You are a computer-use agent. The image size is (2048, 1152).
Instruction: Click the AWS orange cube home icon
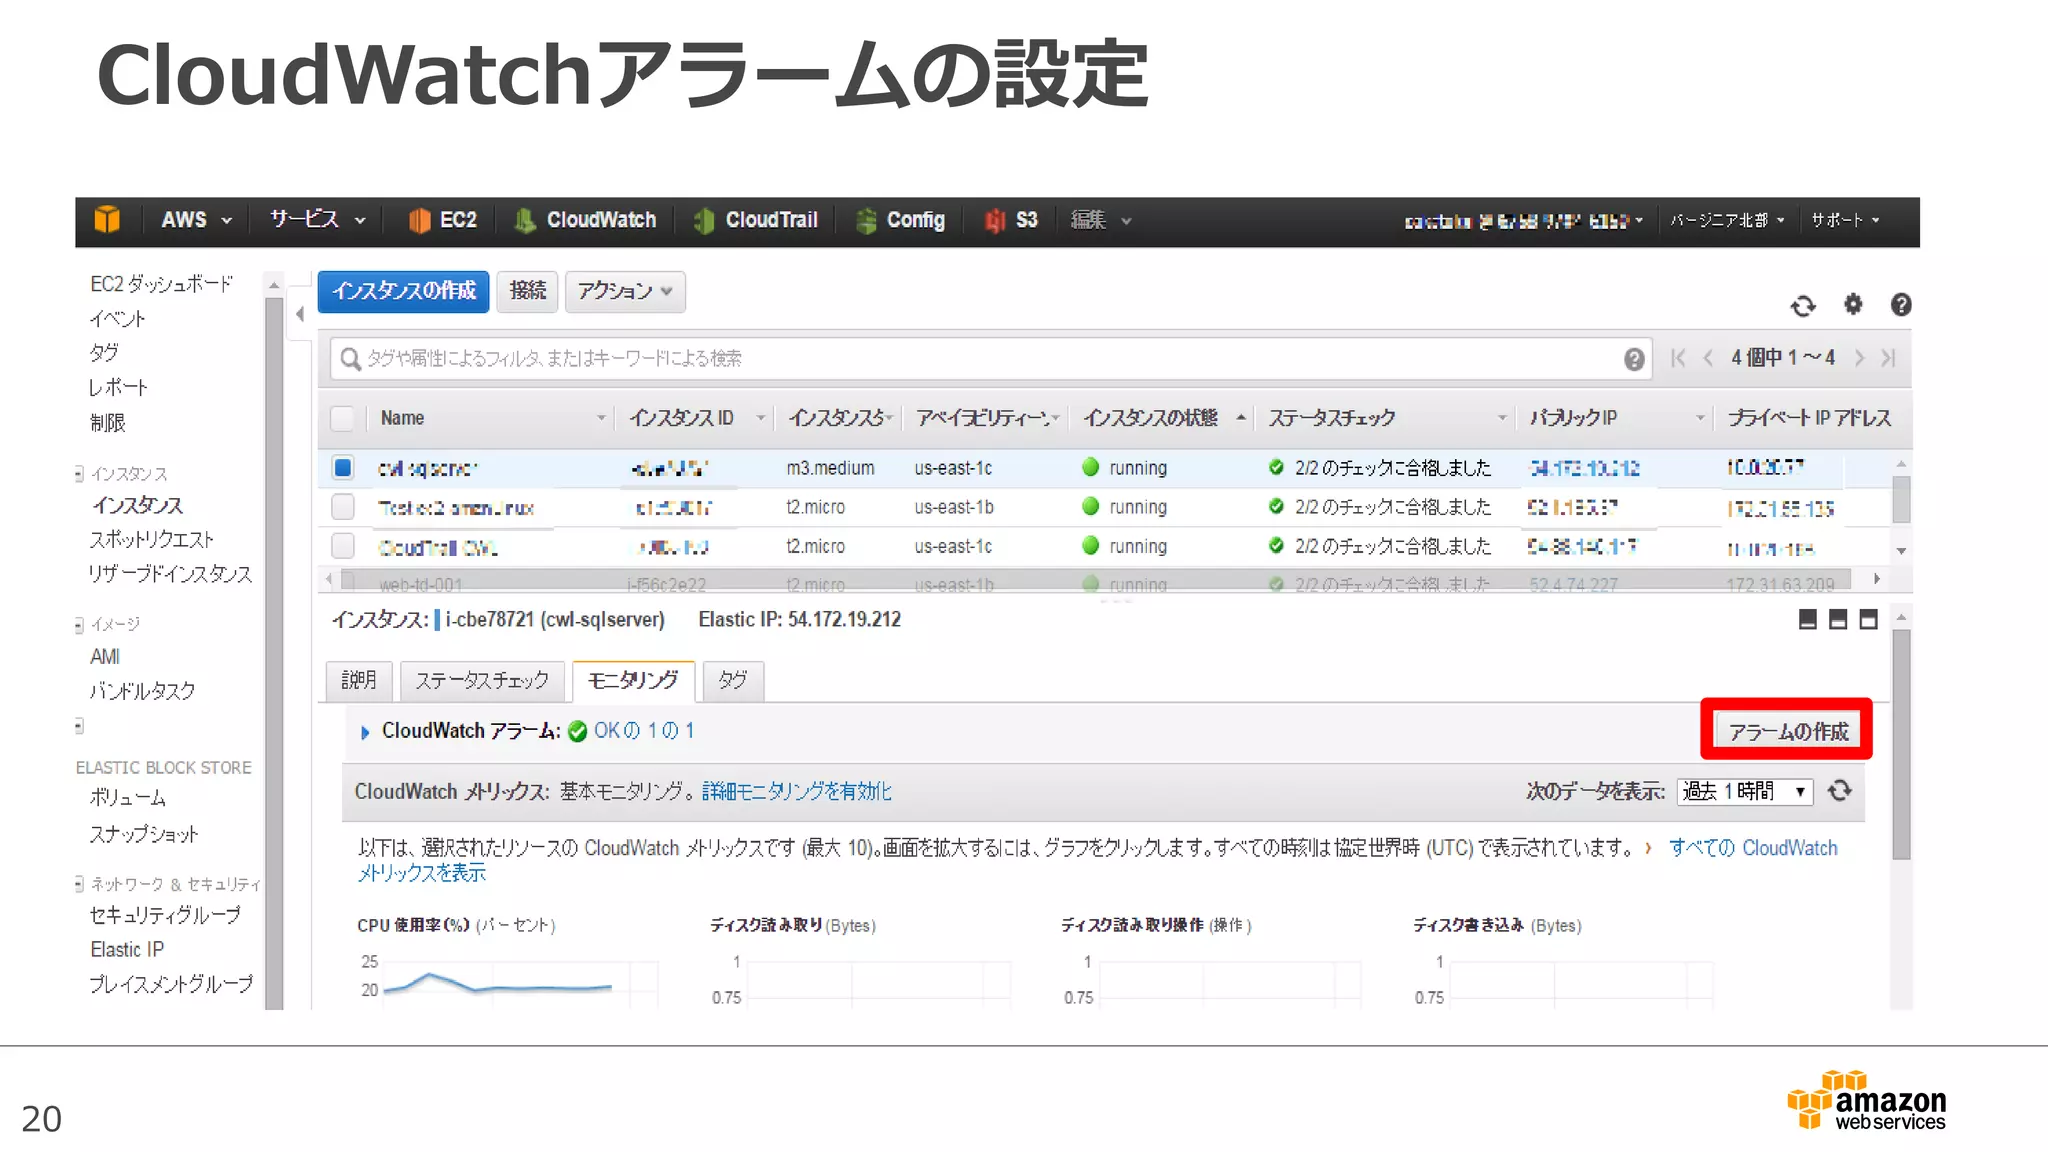[x=107, y=220]
